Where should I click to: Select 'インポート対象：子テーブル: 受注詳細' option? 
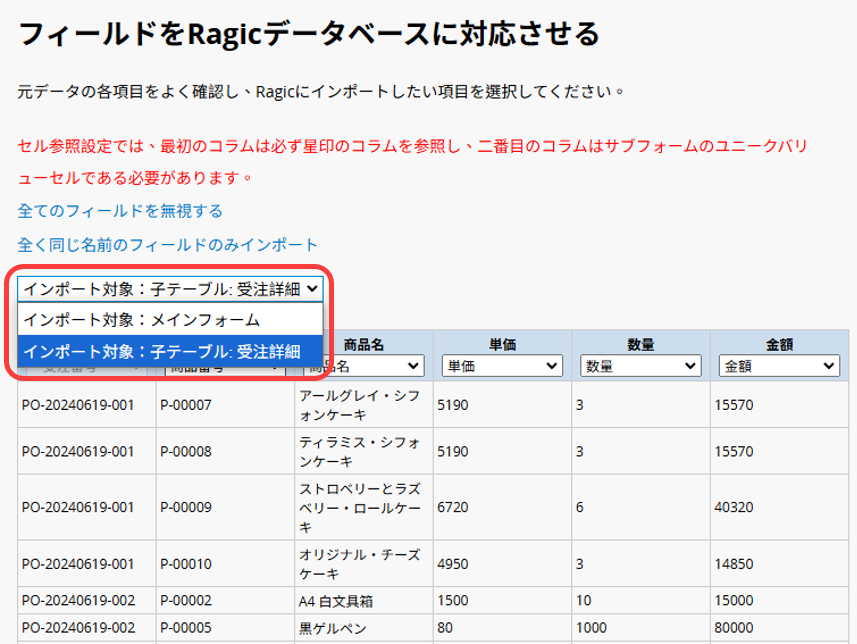tap(170, 351)
